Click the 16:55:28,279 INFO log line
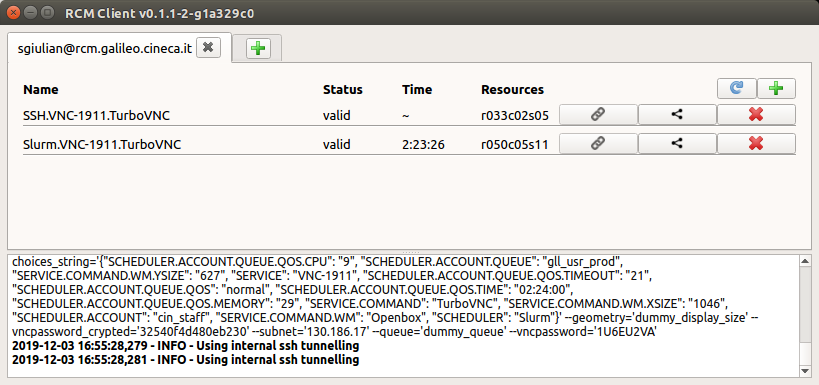This screenshot has width=819, height=385. click(185, 346)
